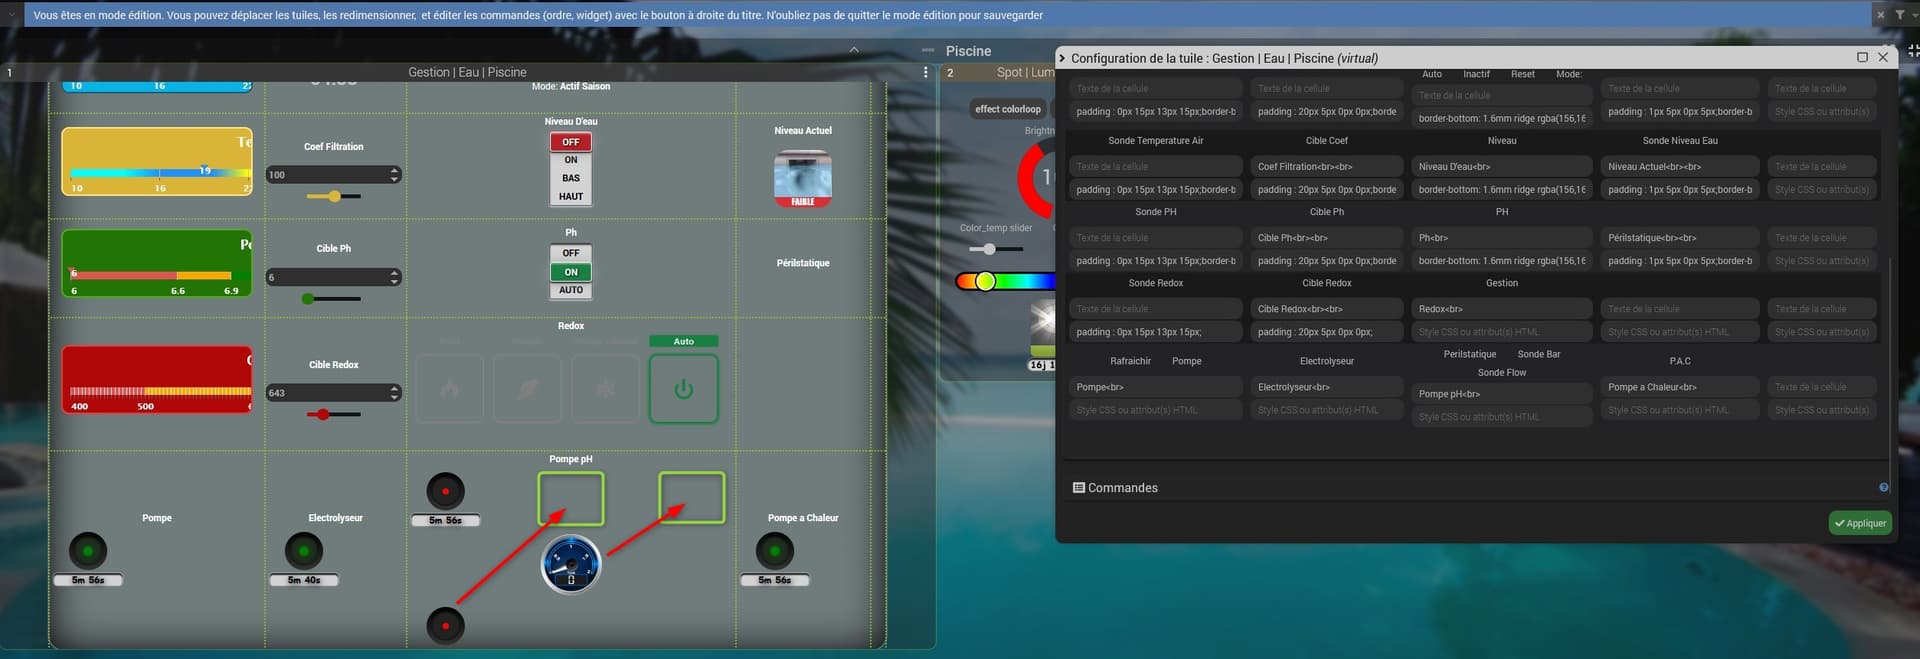Viewport: 1920px width, 659px height.
Task: Open the three-dot menu of Gestion tile
Action: tap(925, 72)
